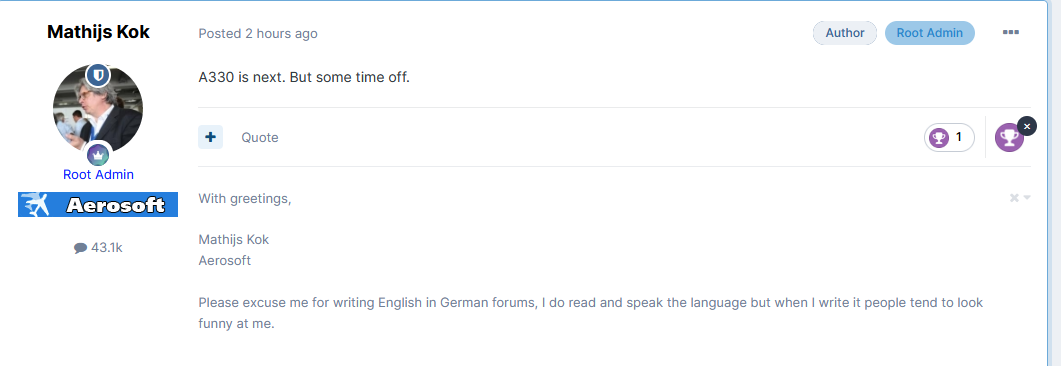View who reacted via the count "1"

point(958,137)
